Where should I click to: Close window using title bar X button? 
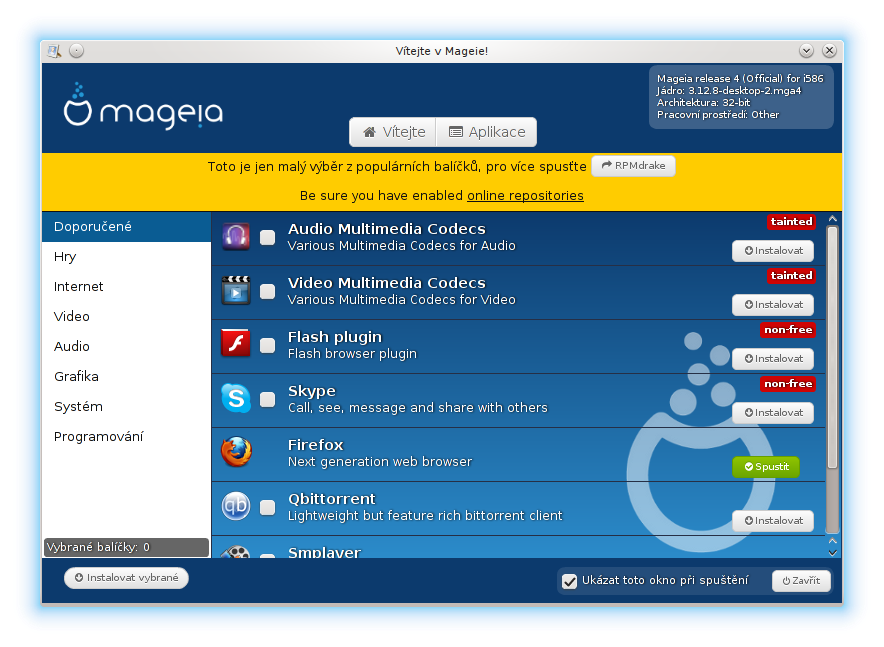click(829, 51)
